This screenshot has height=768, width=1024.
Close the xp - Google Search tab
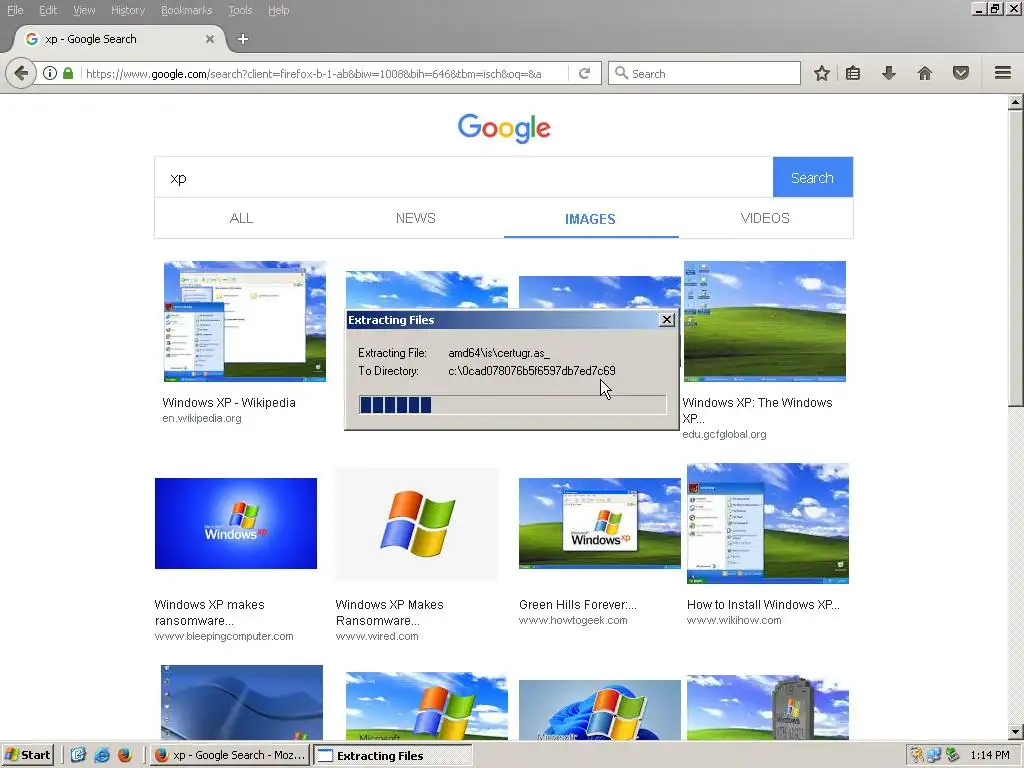tap(210, 39)
